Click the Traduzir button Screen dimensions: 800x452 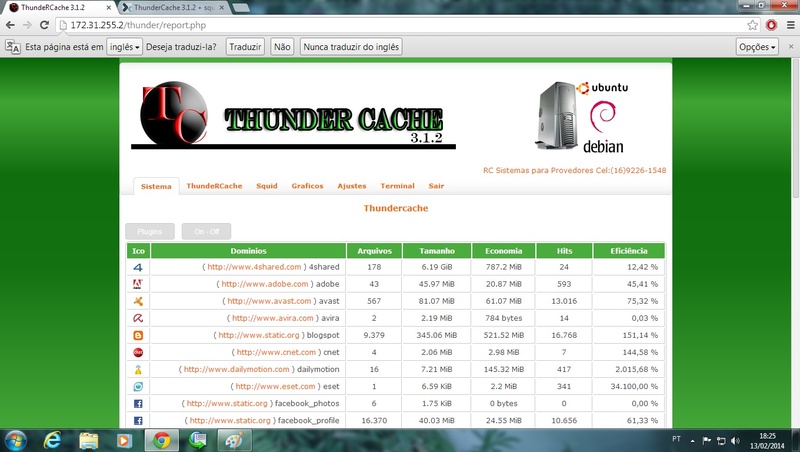tap(245, 47)
